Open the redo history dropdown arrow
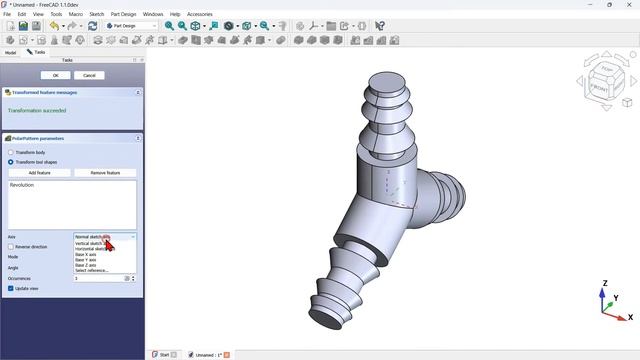Viewport: 640px width, 360px height. pos(81,26)
